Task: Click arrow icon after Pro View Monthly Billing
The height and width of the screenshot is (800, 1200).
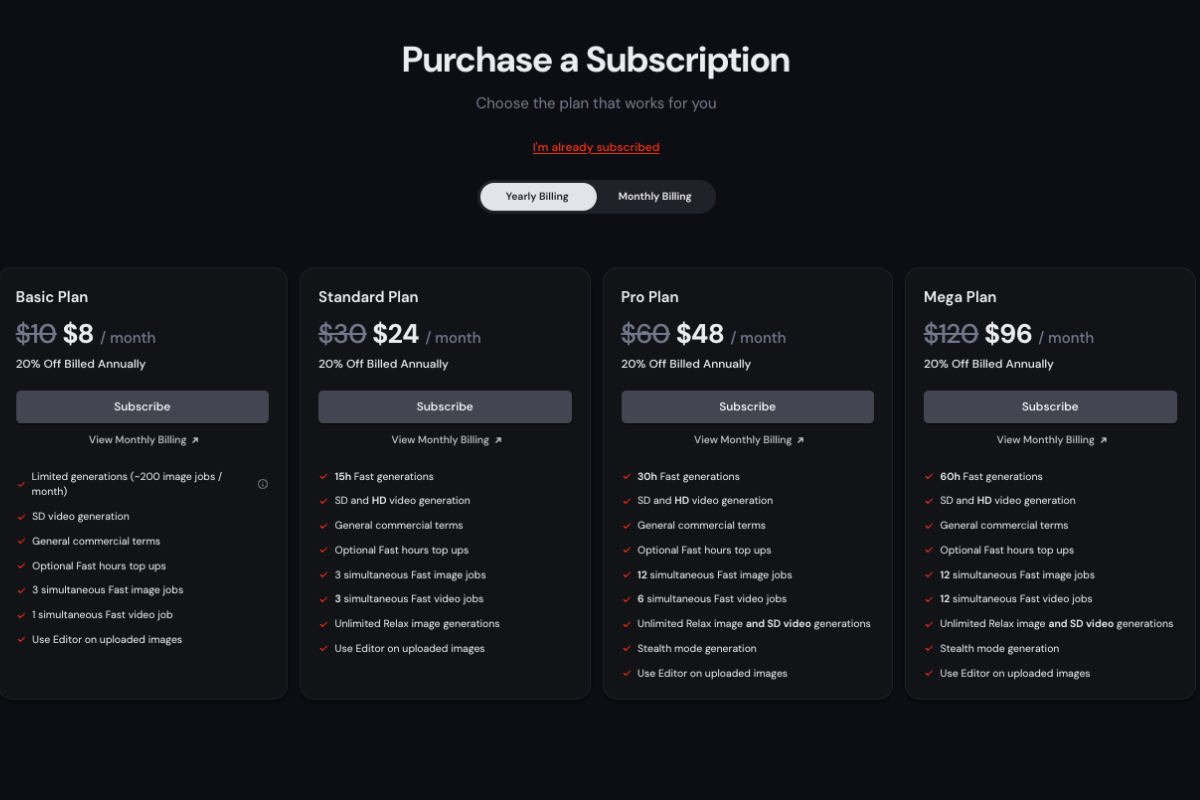Action: pyautogui.click(x=800, y=440)
